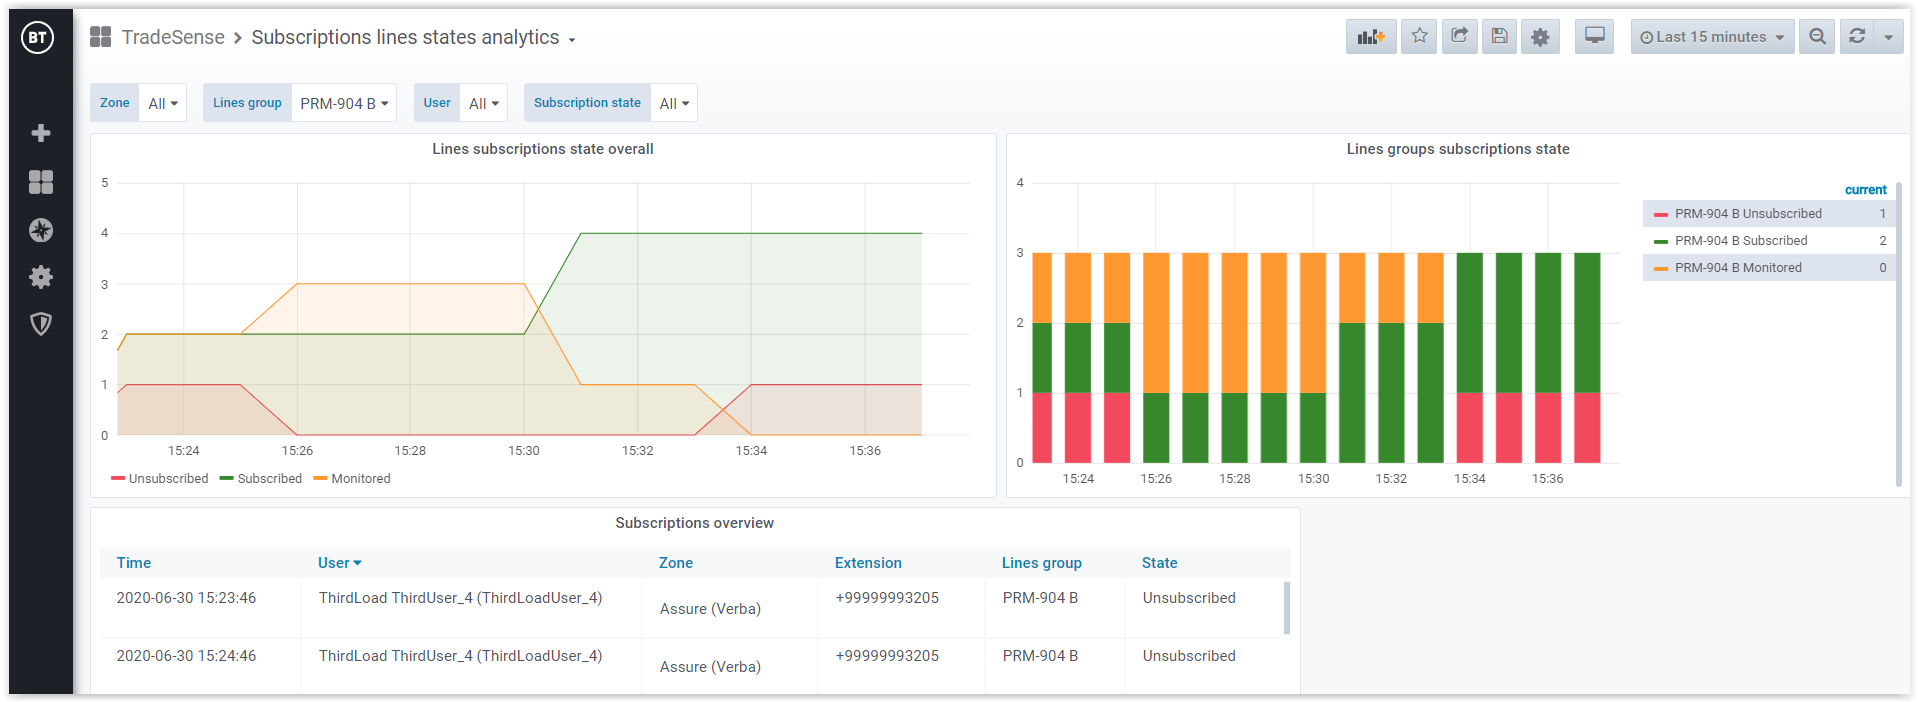1918x702 pixels.
Task: Open the User All dropdown
Action: (484, 103)
